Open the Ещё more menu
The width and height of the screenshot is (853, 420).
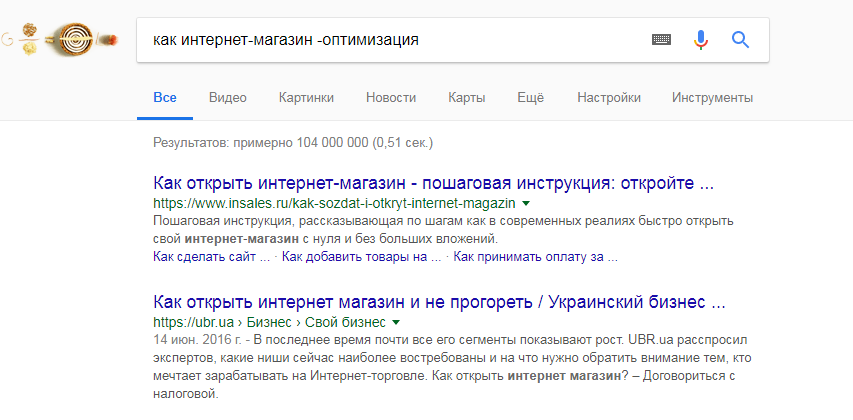530,98
